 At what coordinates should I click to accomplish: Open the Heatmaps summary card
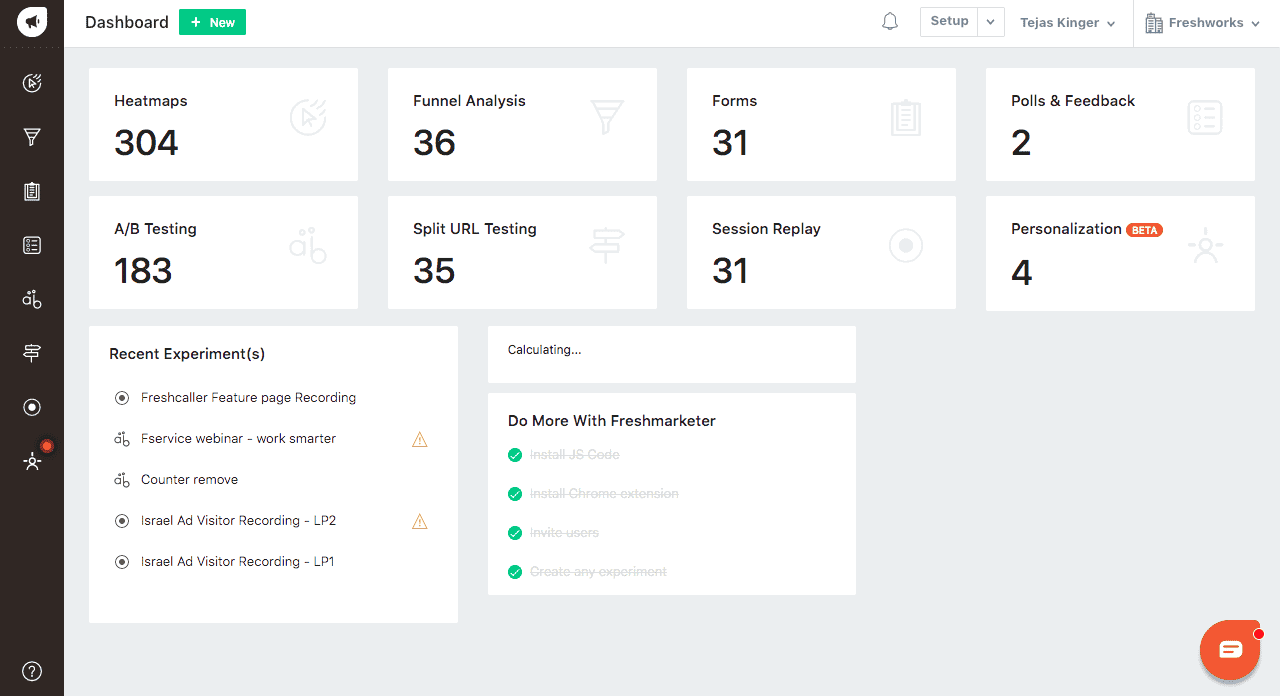(x=223, y=125)
